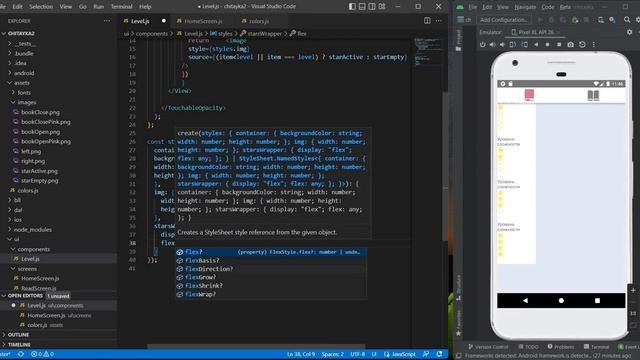Toggle bottom panel layout icon
This screenshot has height=360, width=640.
pos(362,7)
